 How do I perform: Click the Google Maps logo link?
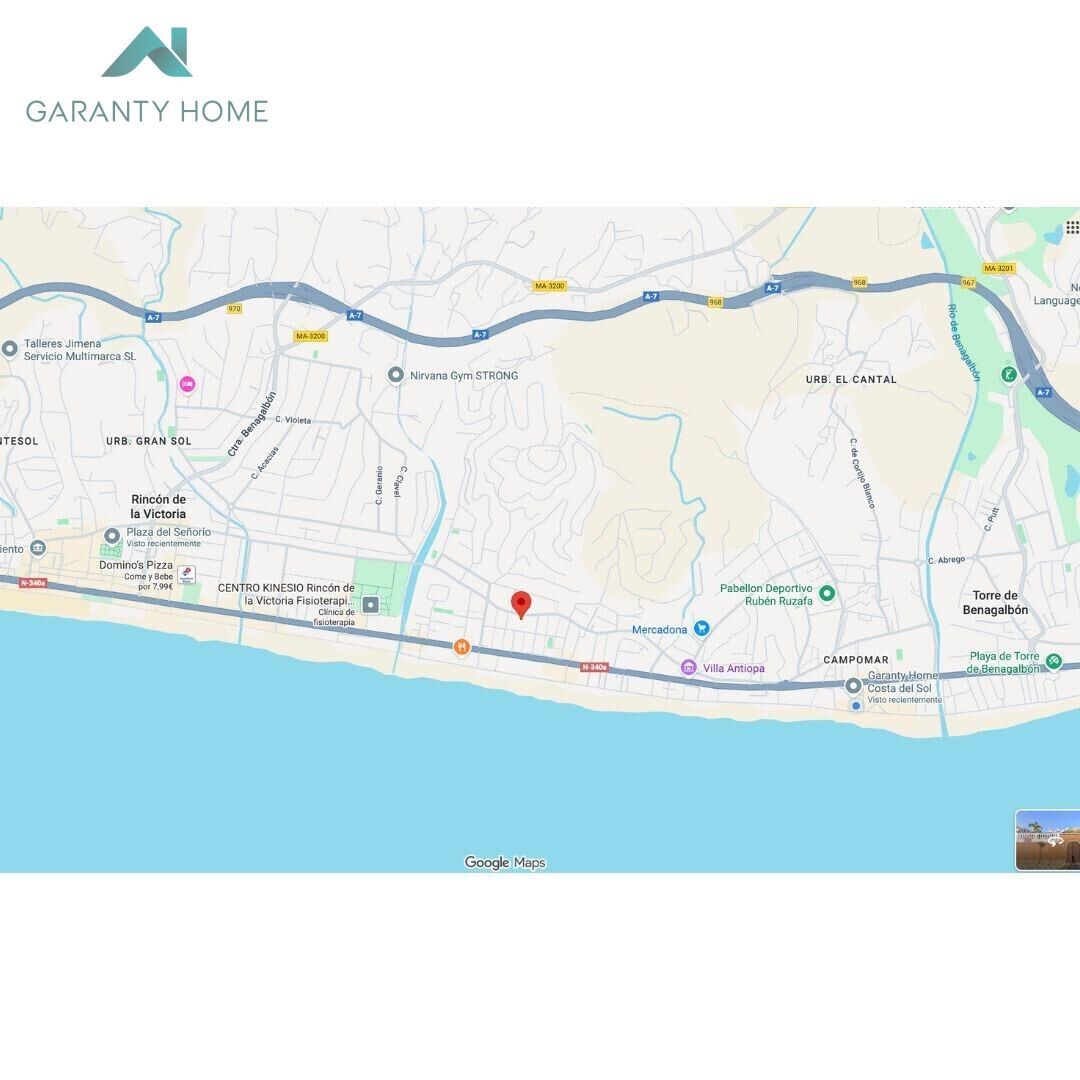tap(505, 862)
